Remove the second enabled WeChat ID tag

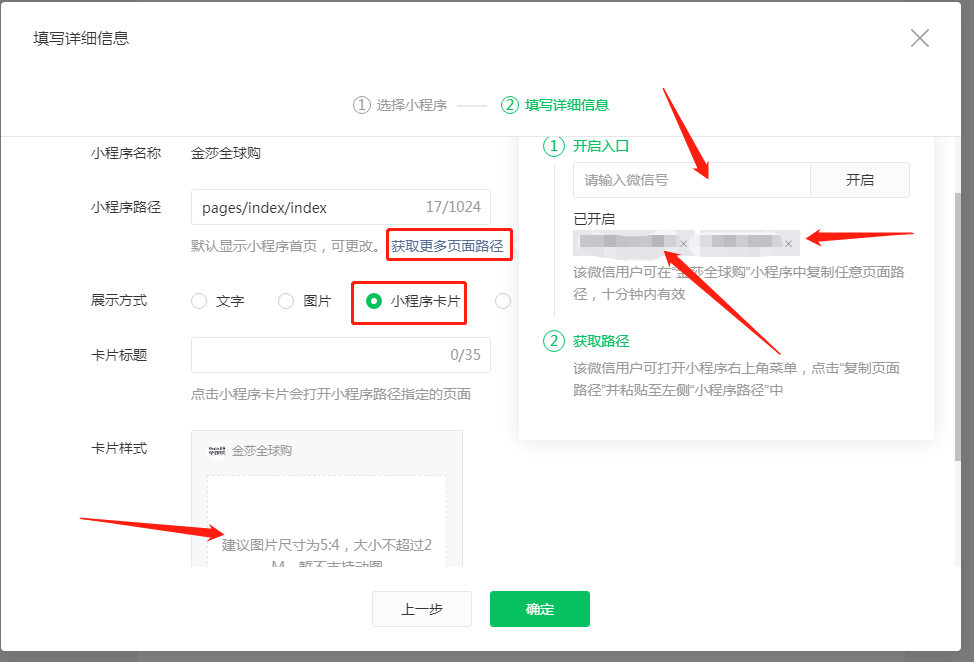[x=788, y=243]
